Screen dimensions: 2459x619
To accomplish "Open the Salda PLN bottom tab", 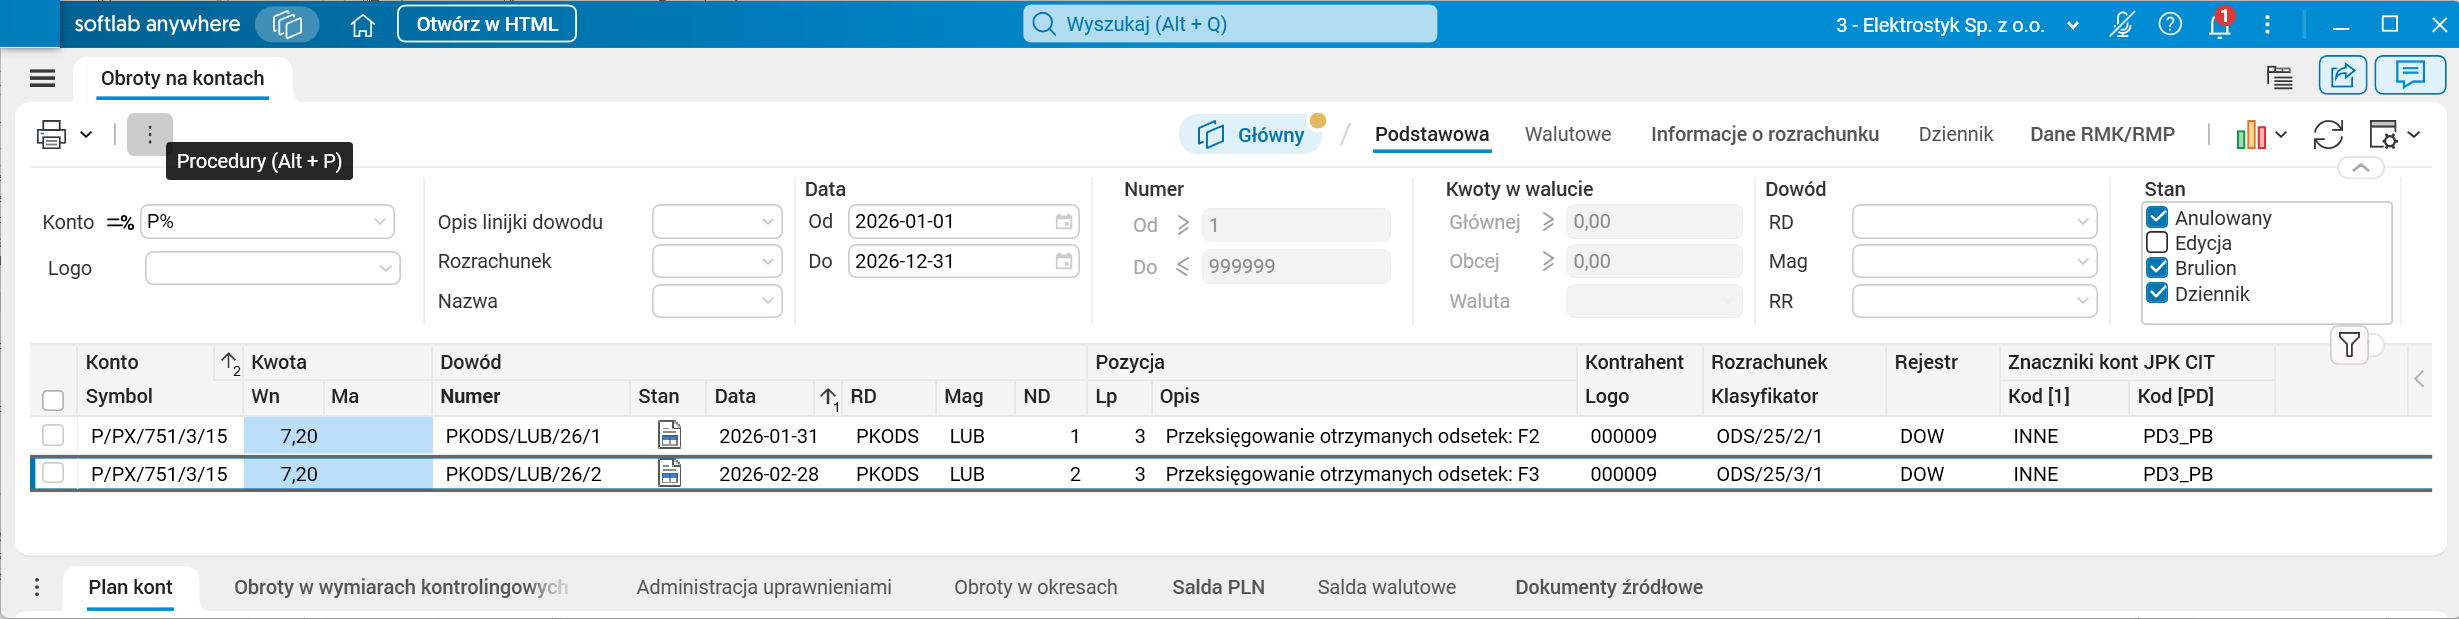I will point(1218,587).
